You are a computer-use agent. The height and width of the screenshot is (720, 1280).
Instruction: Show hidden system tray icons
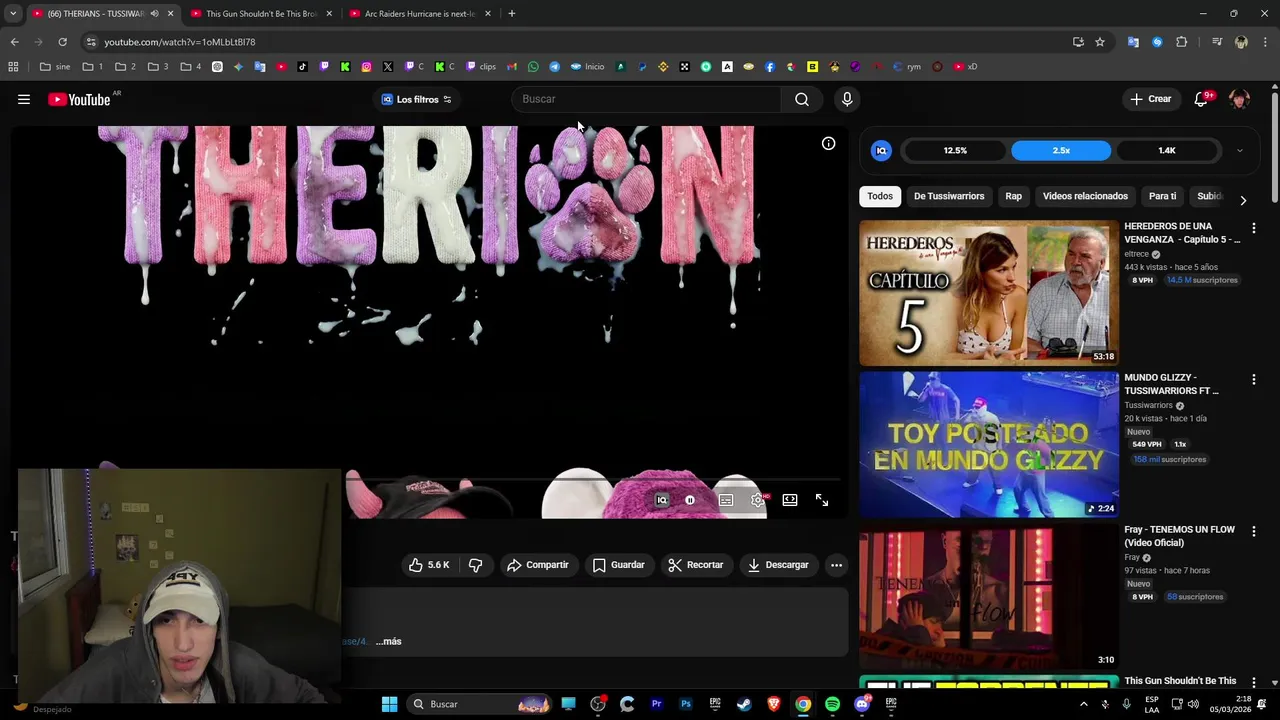(1083, 704)
